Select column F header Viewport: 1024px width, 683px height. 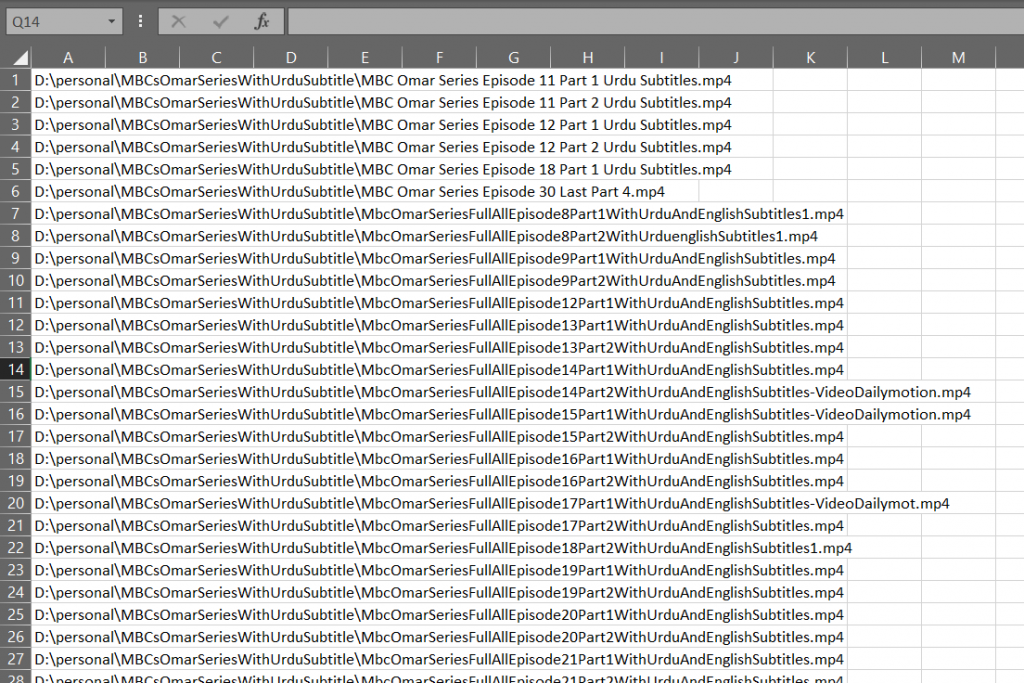[x=439, y=57]
